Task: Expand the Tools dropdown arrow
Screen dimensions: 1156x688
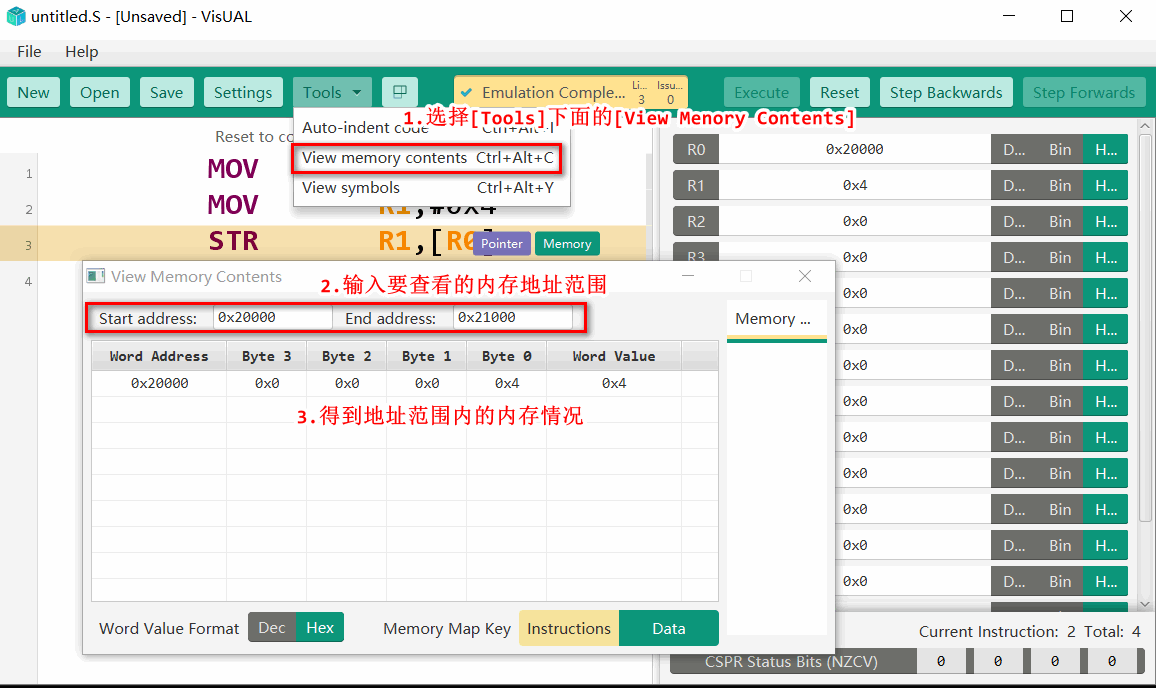Action: [x=357, y=93]
